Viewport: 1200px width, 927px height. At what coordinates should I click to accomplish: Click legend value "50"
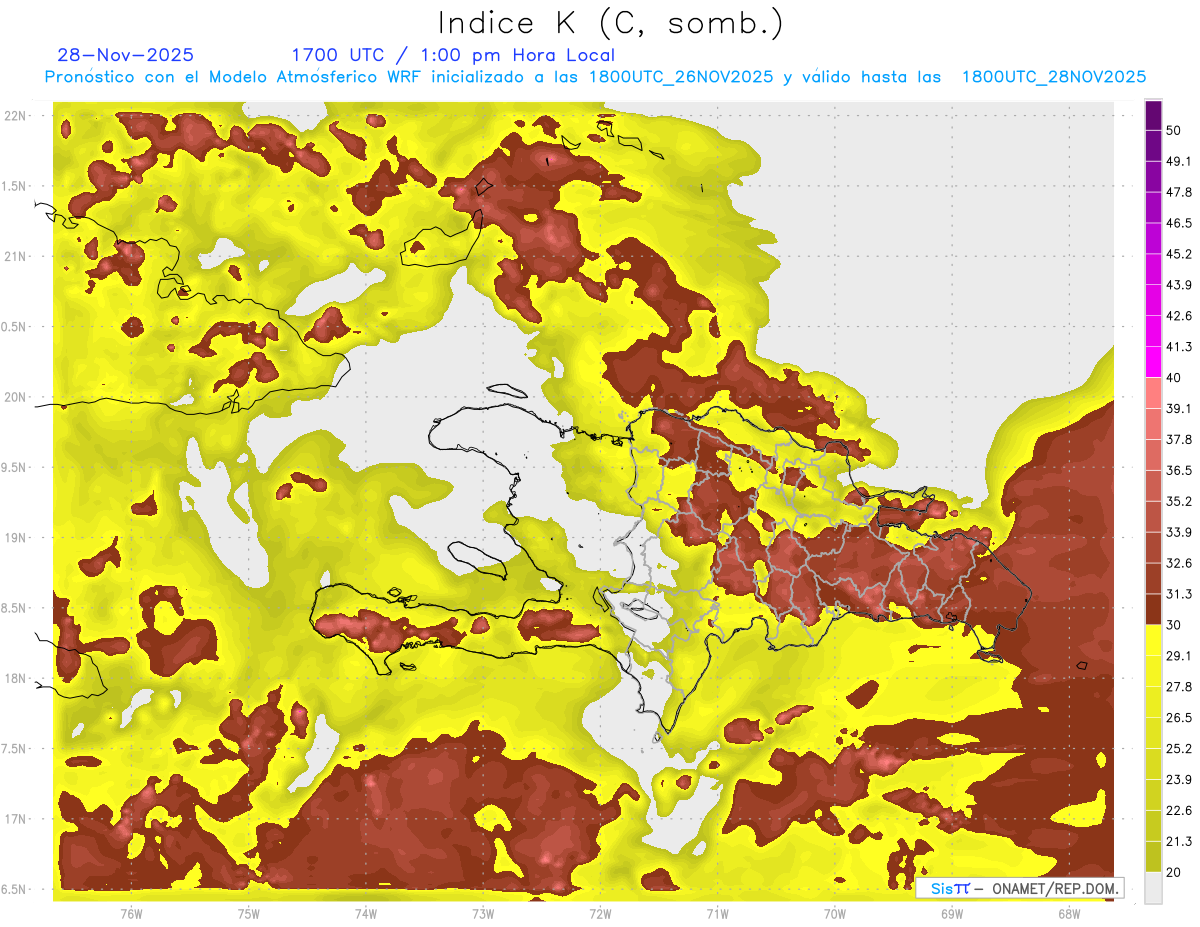pos(1174,130)
